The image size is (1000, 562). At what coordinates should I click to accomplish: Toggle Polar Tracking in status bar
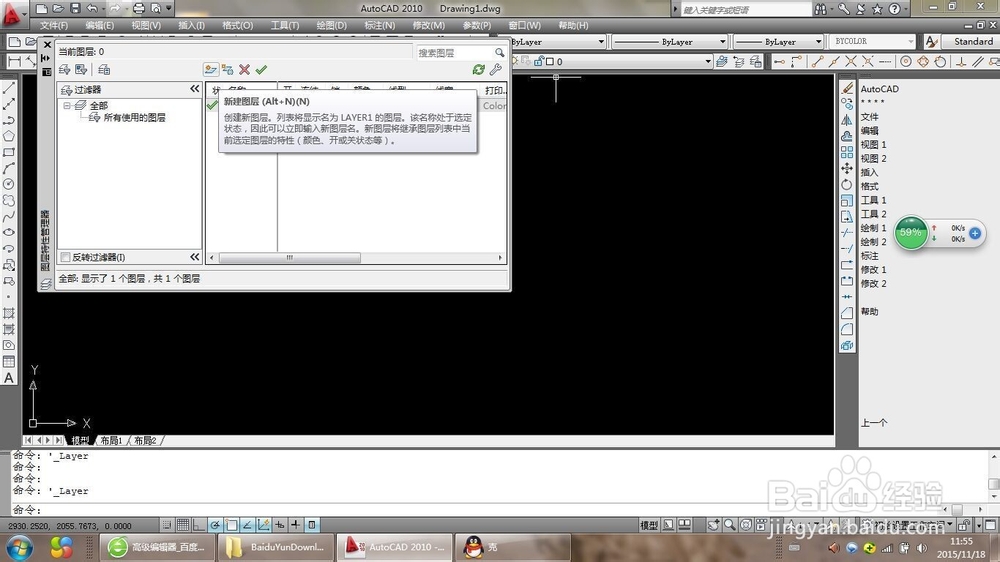click(x=215, y=525)
